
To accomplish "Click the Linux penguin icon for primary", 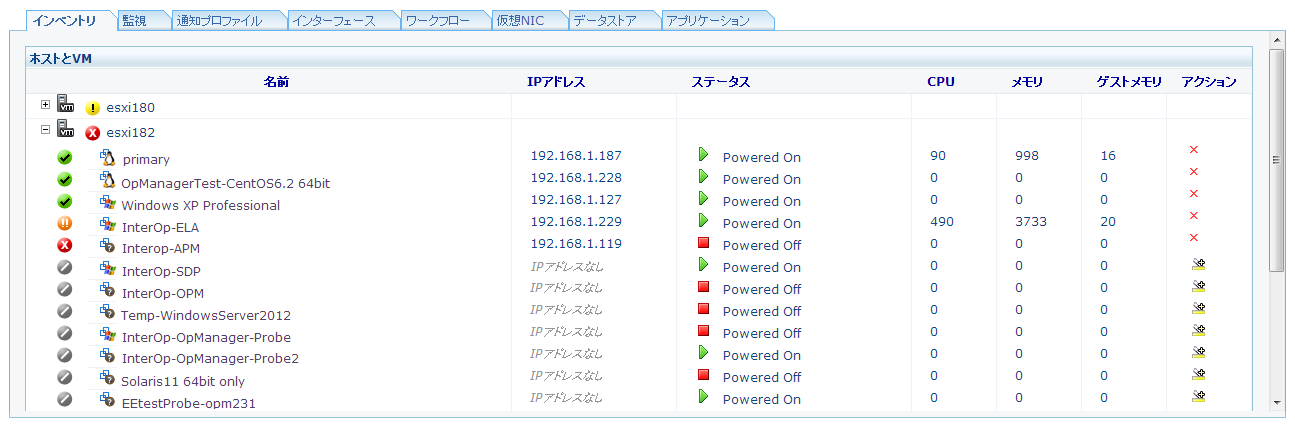I will point(108,157).
